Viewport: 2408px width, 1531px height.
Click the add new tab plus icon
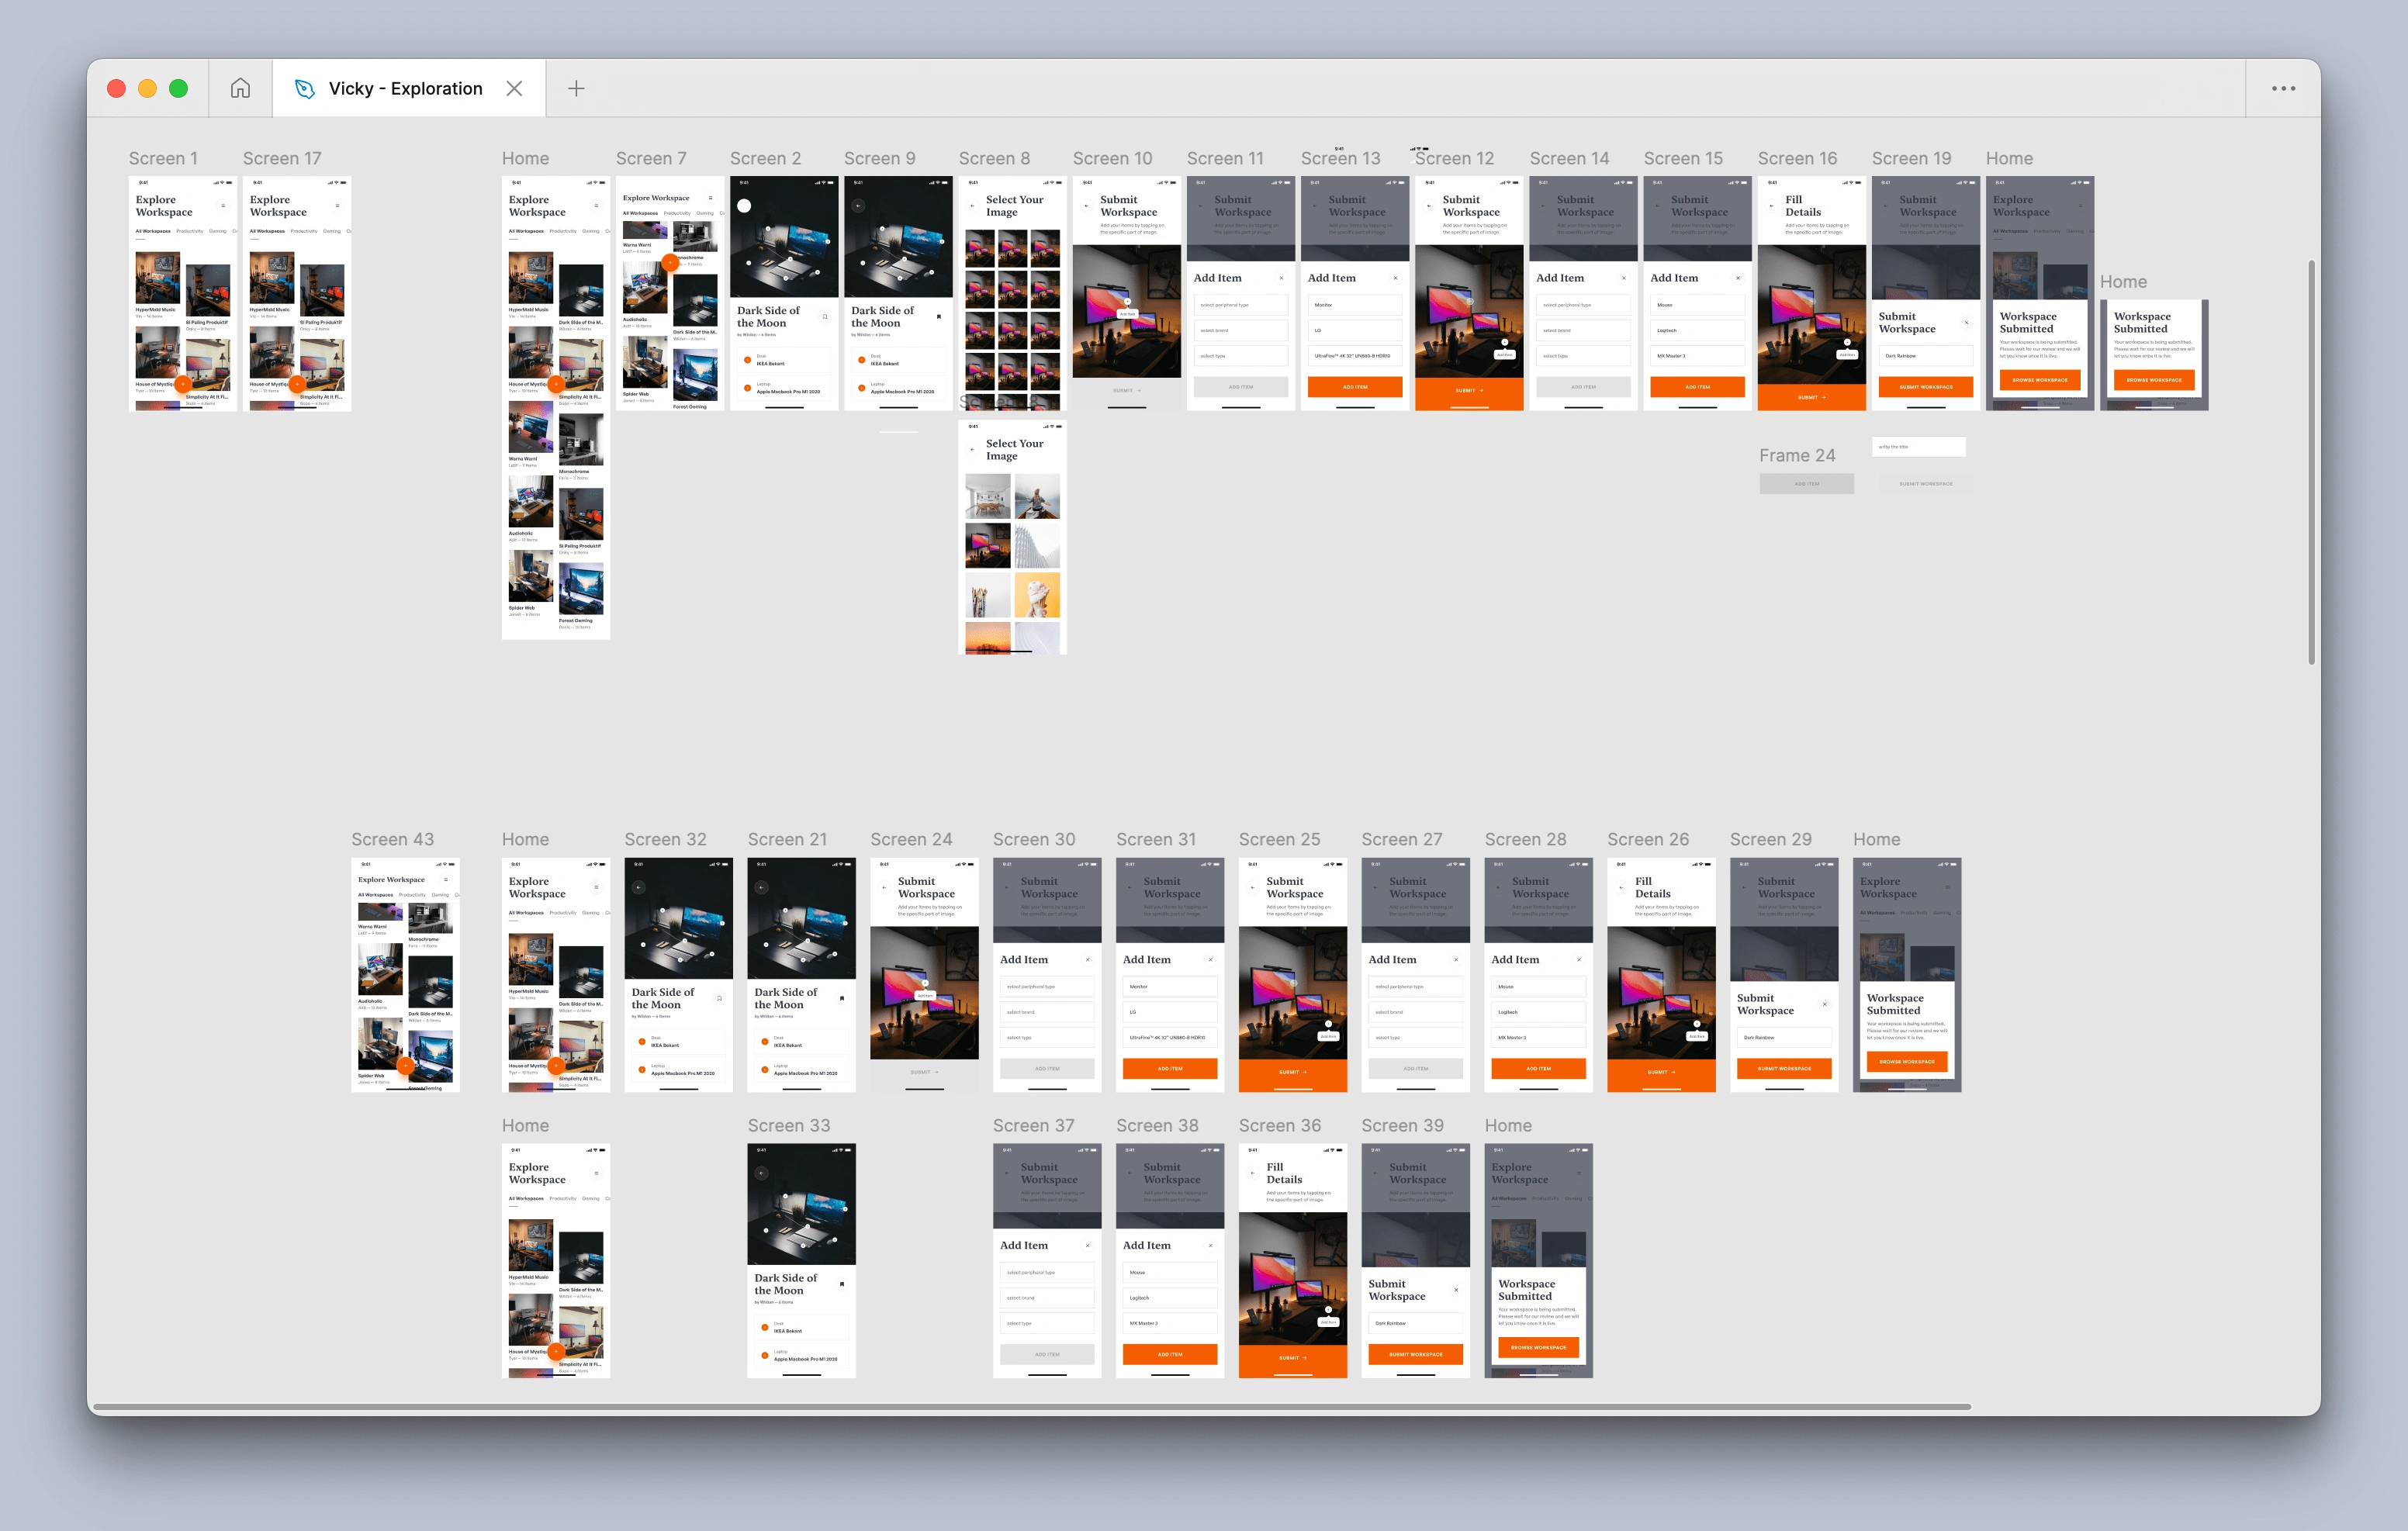pyautogui.click(x=576, y=88)
